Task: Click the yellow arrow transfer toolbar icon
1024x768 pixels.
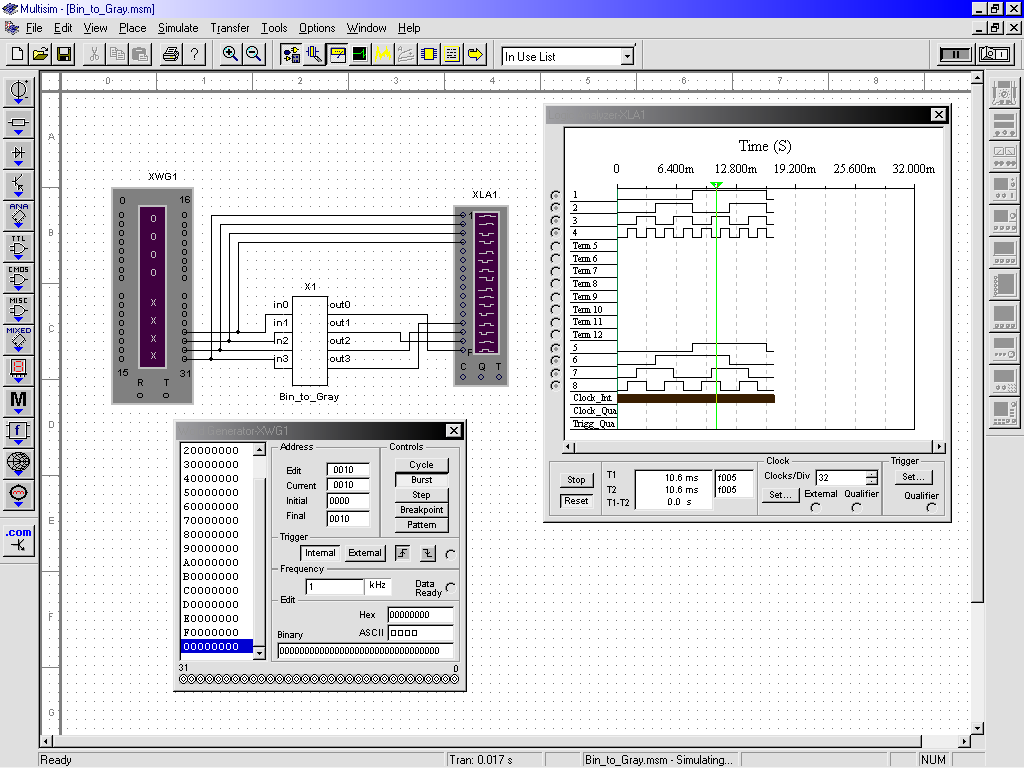Action: (475, 54)
